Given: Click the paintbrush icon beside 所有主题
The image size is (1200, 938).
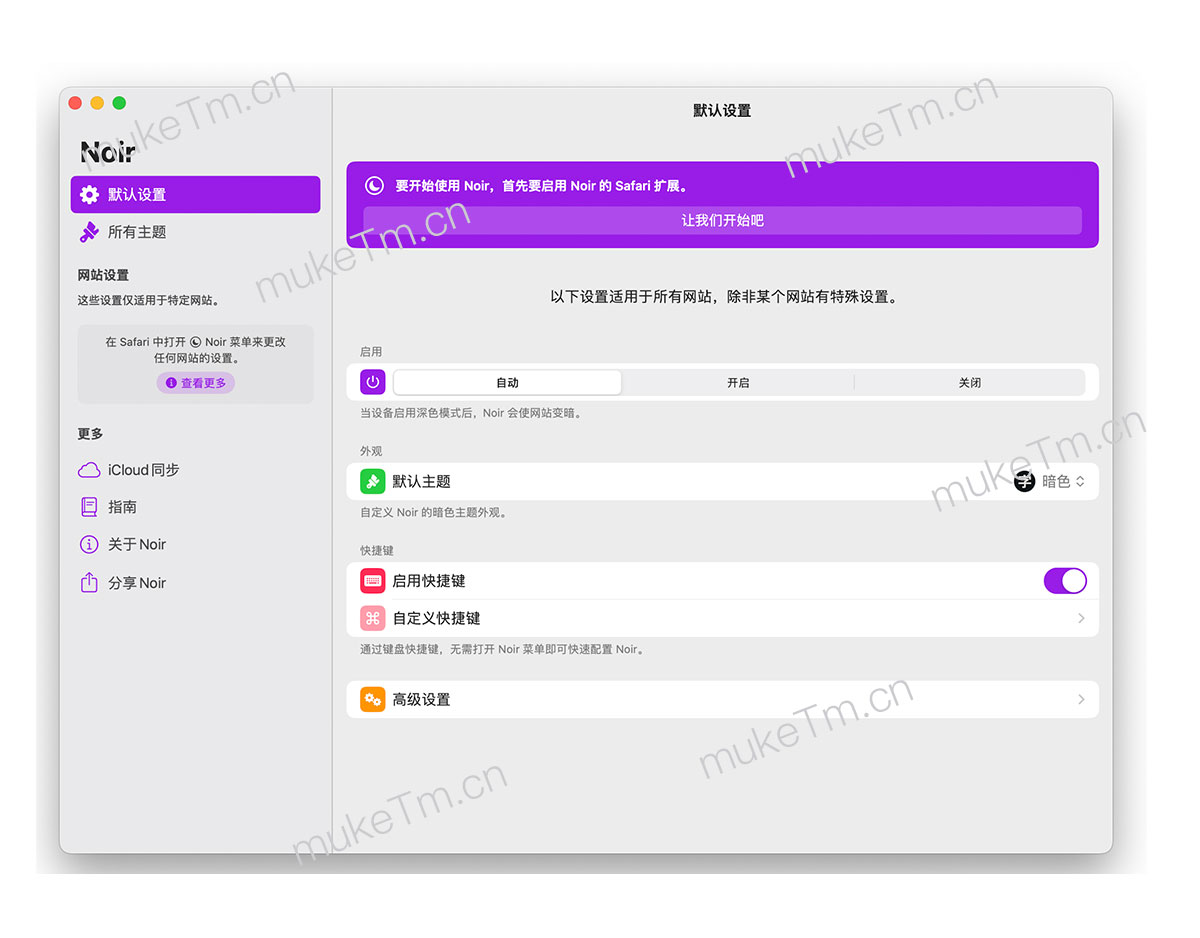Looking at the screenshot, I should pyautogui.click(x=89, y=232).
